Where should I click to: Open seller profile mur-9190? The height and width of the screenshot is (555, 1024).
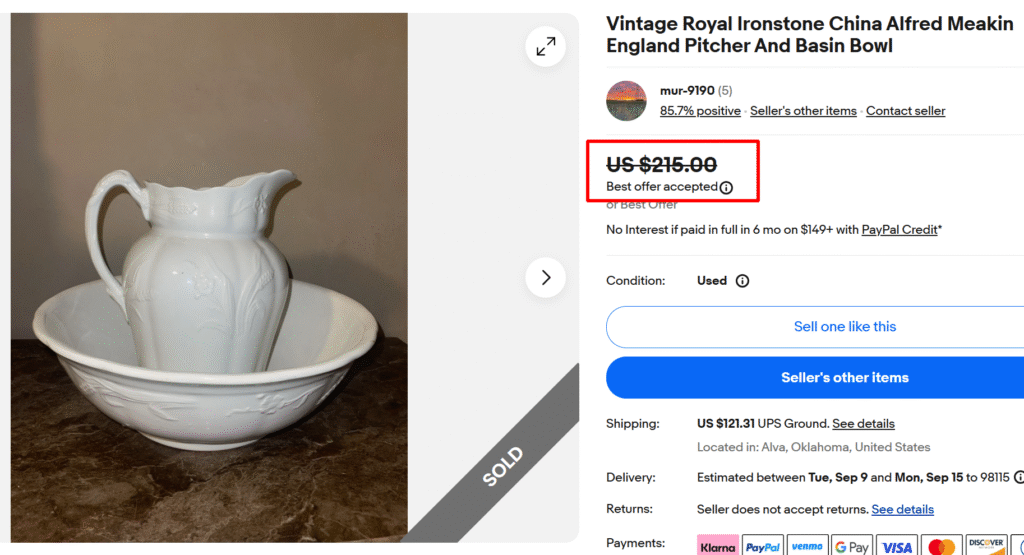coord(686,91)
